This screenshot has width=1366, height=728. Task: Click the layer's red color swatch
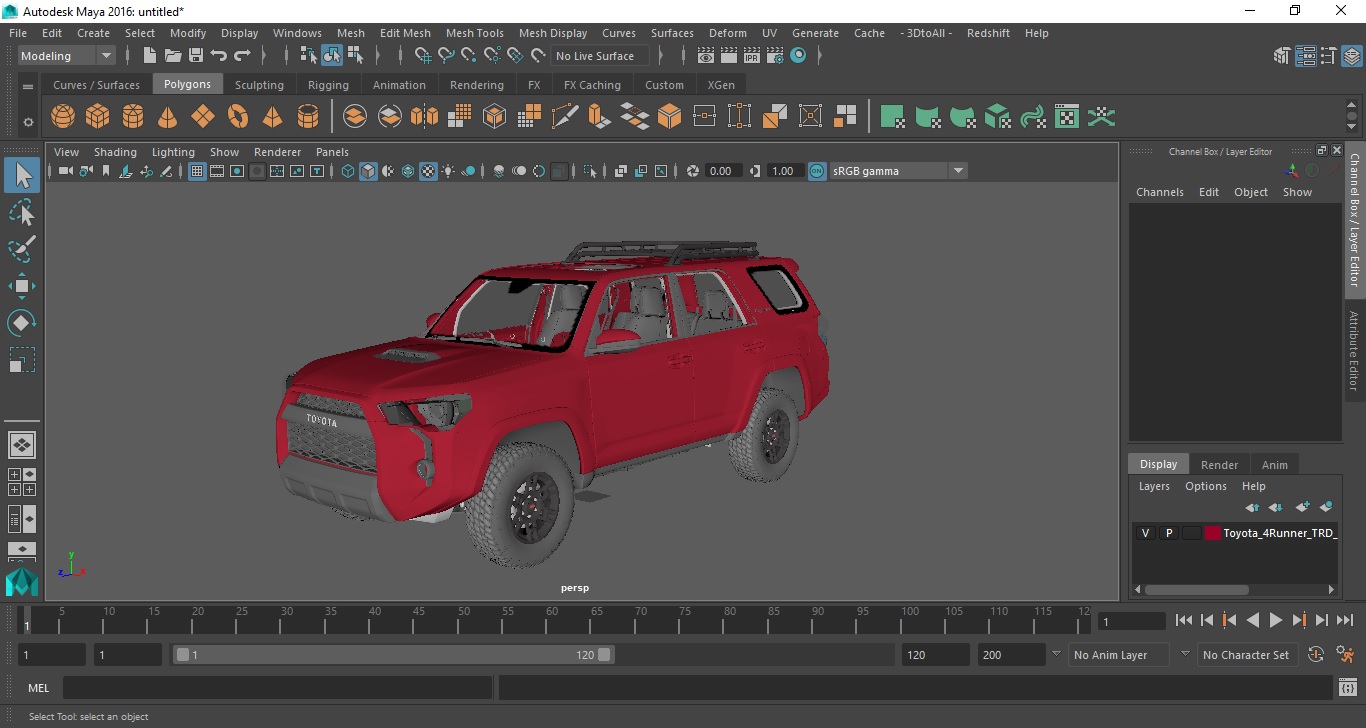1213,533
